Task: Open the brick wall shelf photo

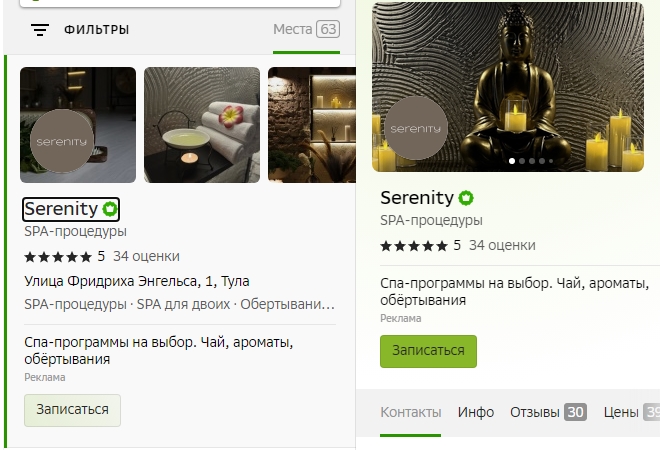Action: pos(312,125)
